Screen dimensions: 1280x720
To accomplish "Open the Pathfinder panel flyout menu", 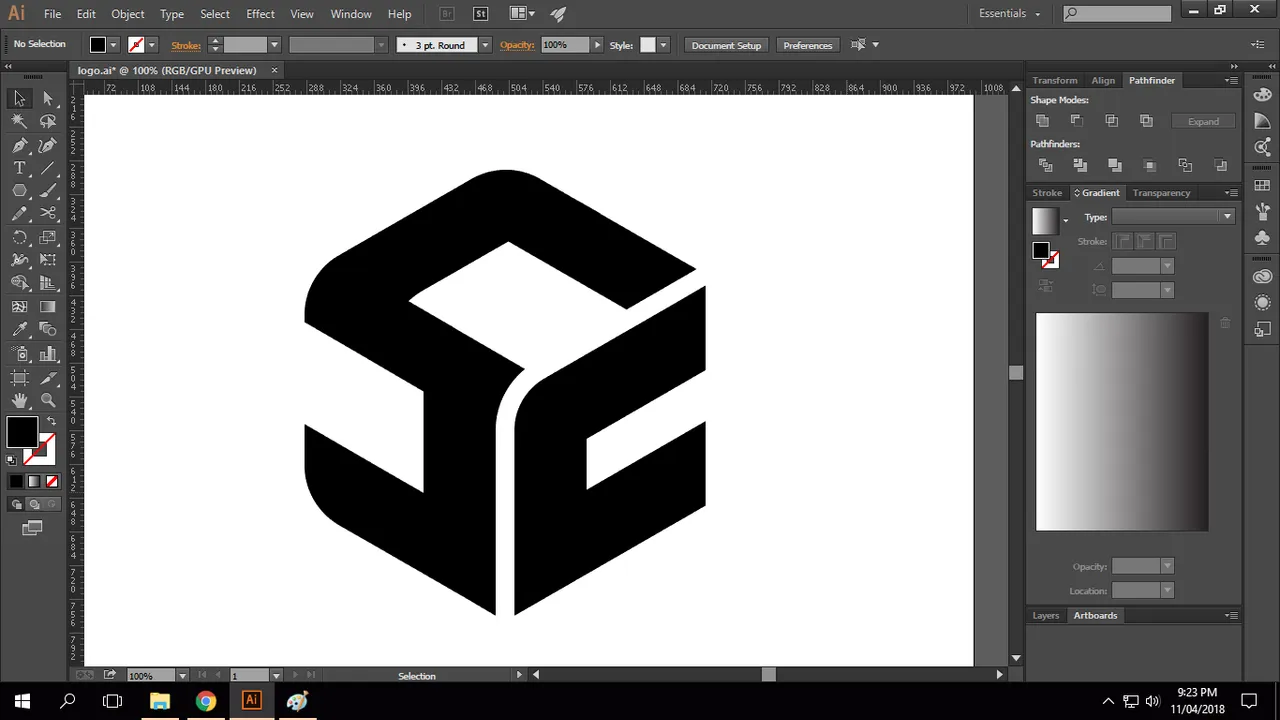I will pos(1231,80).
